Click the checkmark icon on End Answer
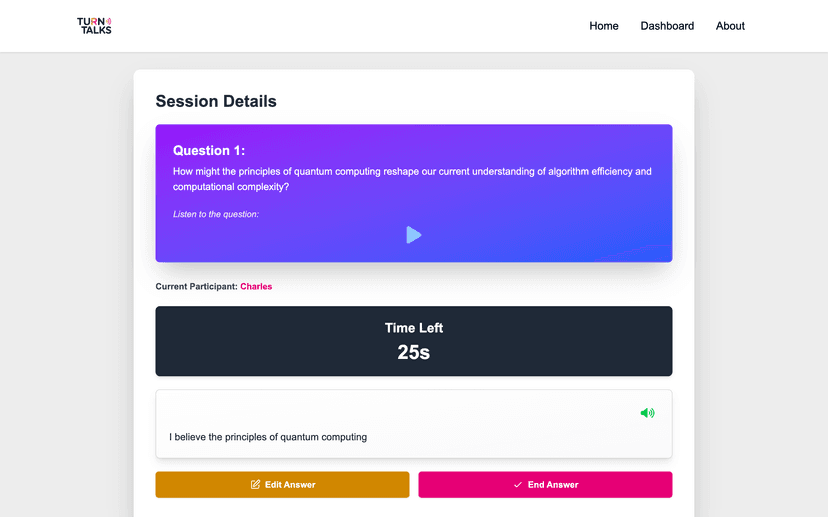The image size is (828, 517). [518, 485]
